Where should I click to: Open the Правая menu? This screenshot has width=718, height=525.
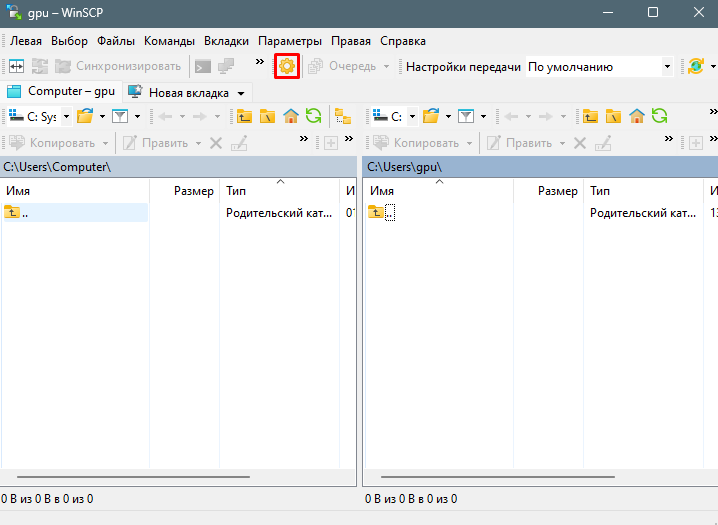351,41
